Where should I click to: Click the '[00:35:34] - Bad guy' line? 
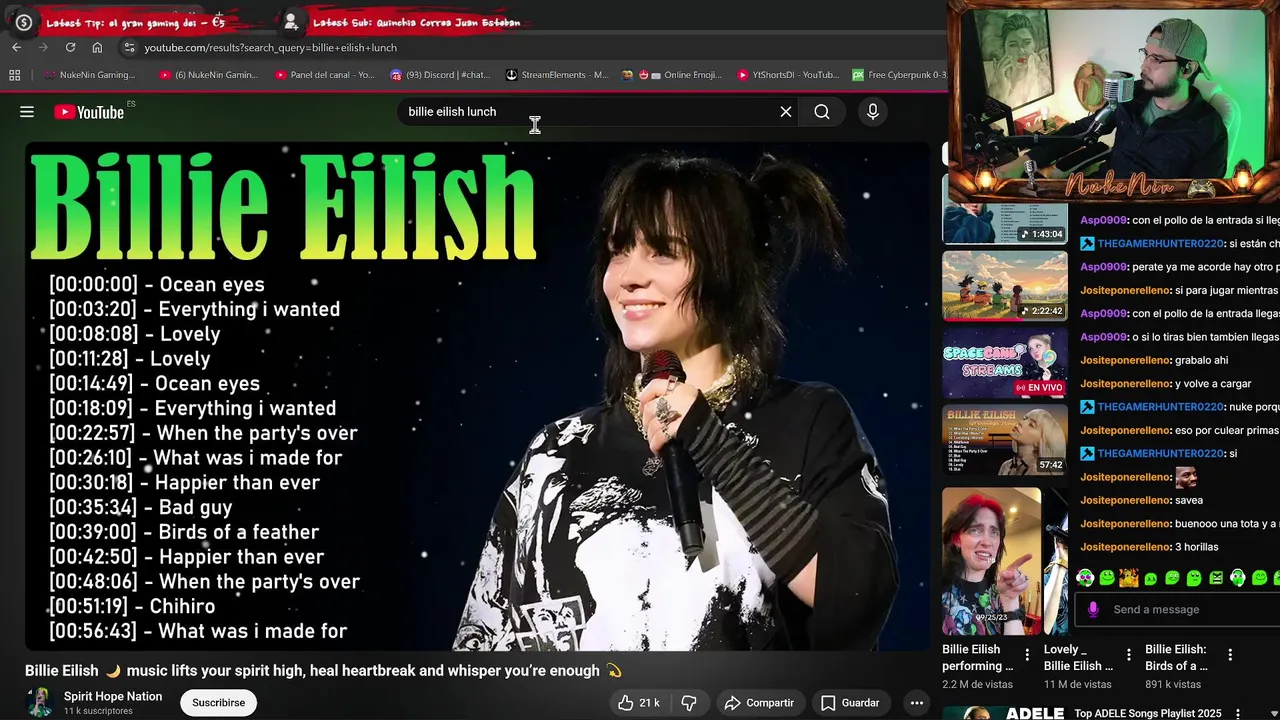click(141, 507)
